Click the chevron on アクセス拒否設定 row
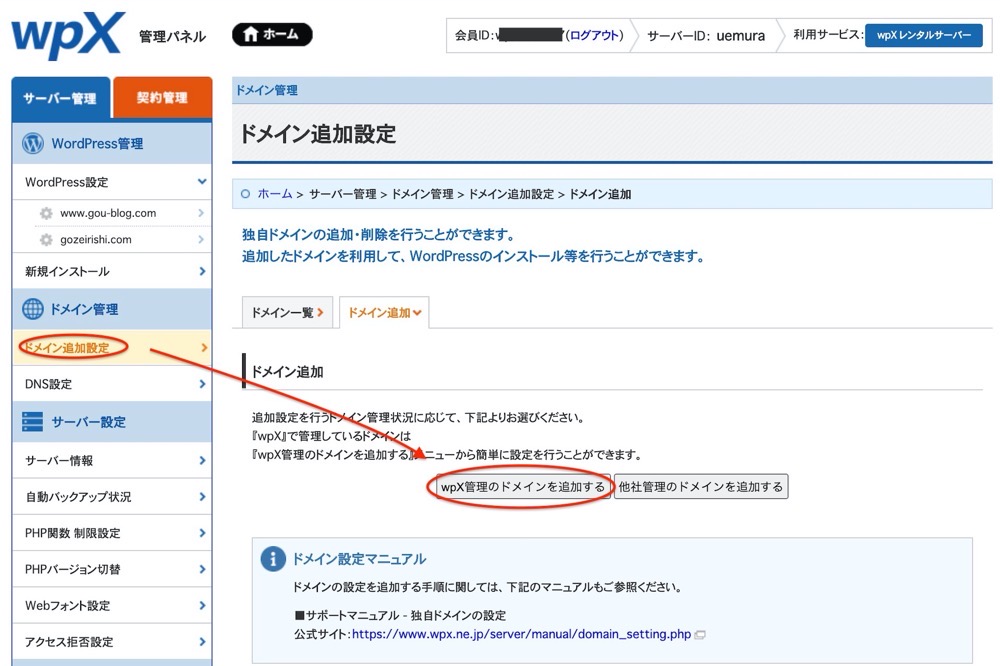Image resolution: width=1000 pixels, height=666 pixels. [202, 642]
